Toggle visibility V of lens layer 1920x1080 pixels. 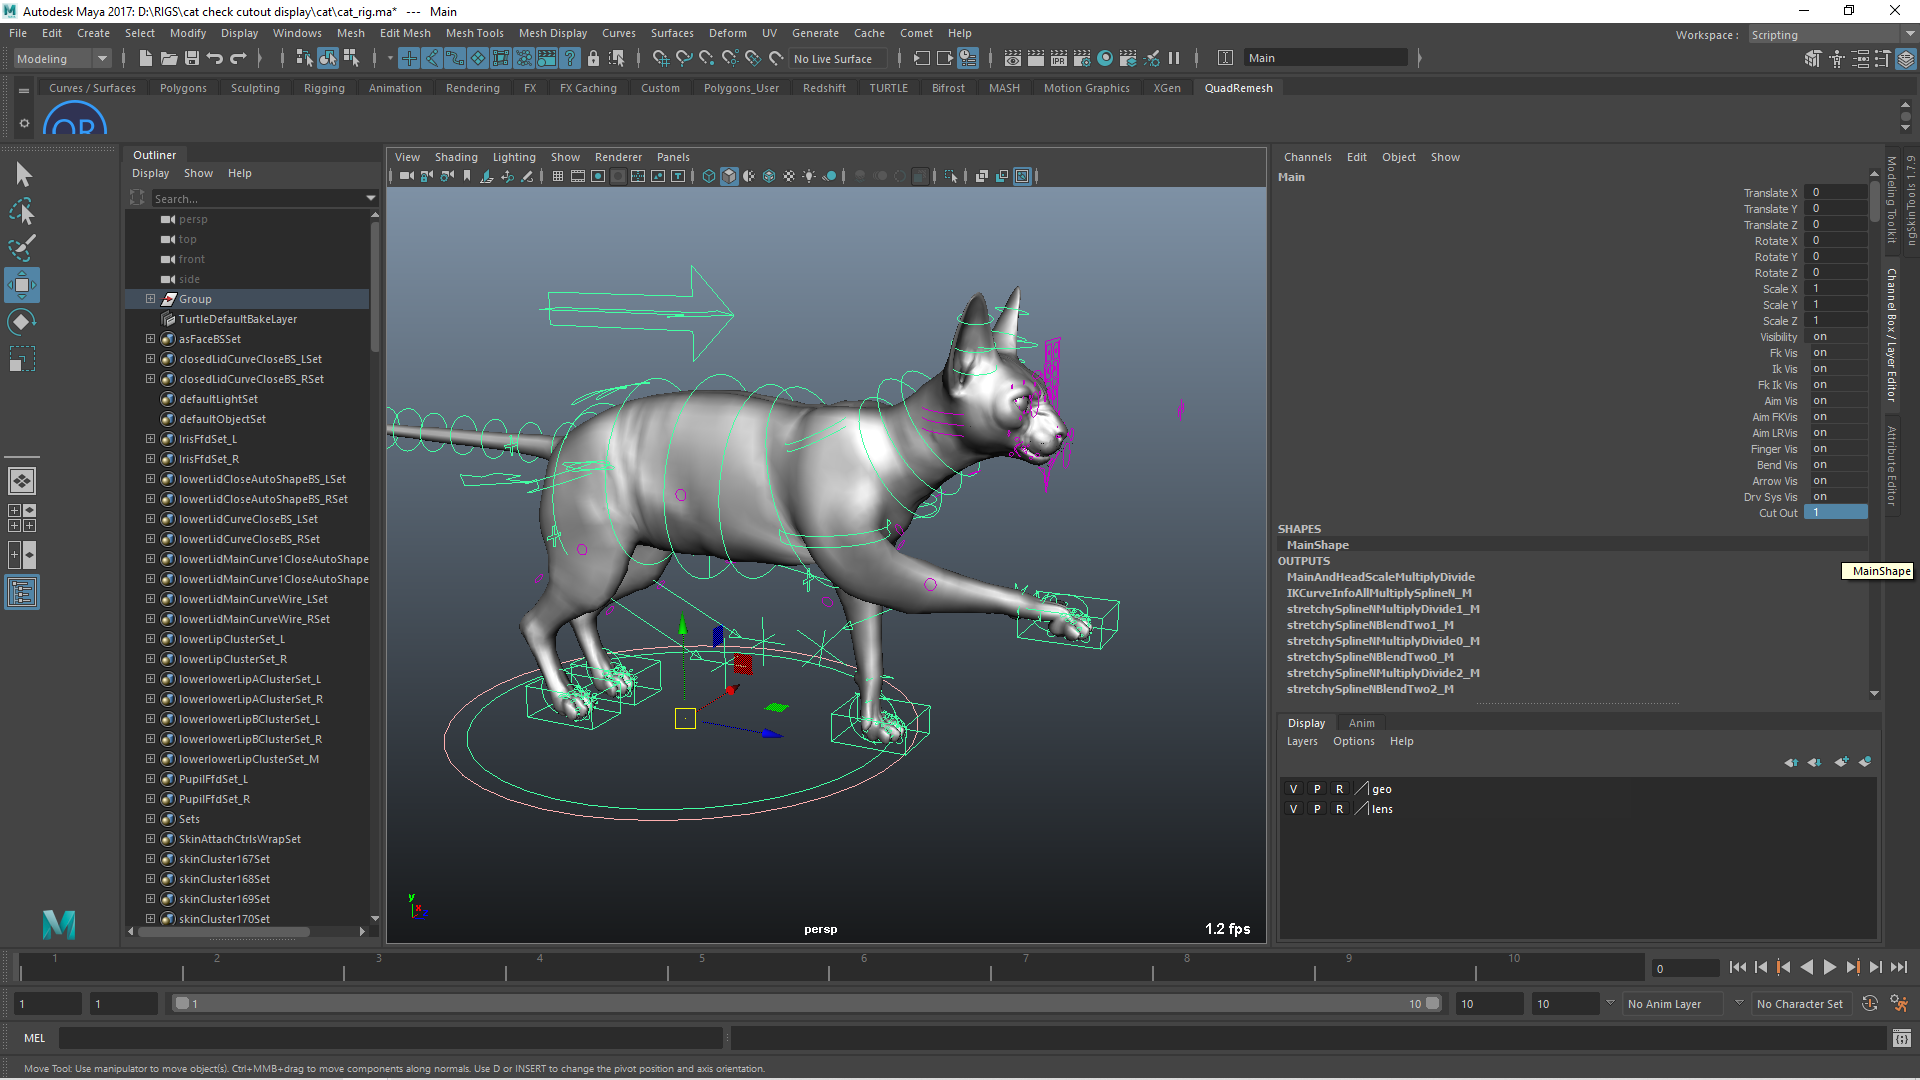pyautogui.click(x=1293, y=809)
